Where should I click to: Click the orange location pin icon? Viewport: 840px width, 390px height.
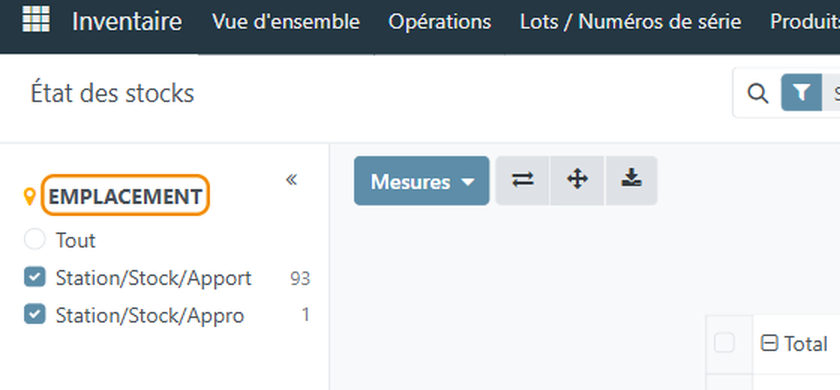pyautogui.click(x=30, y=197)
